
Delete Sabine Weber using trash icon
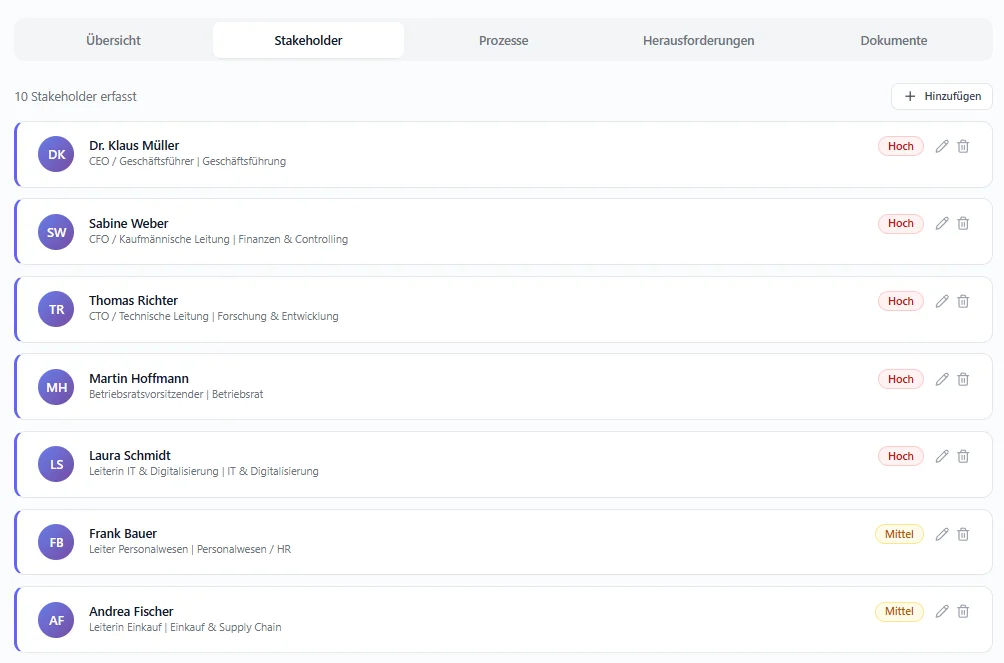(963, 223)
